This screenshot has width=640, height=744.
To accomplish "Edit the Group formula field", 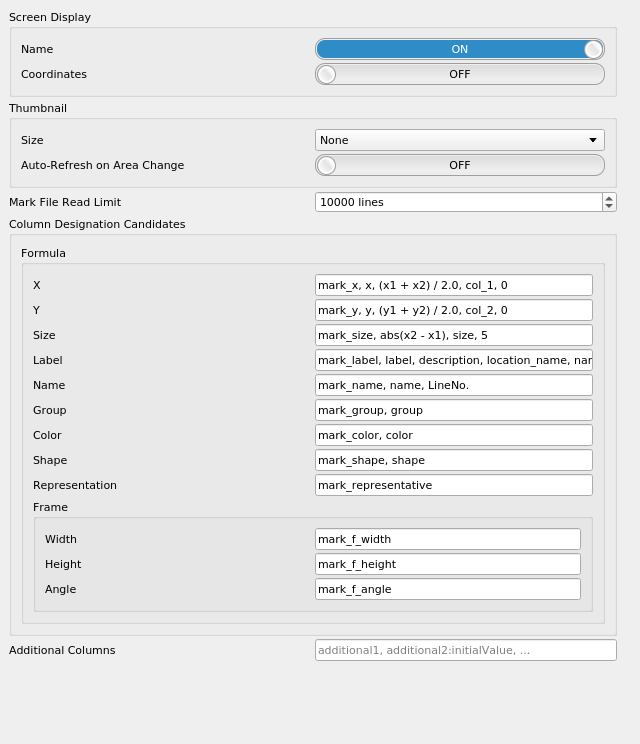I will [454, 410].
